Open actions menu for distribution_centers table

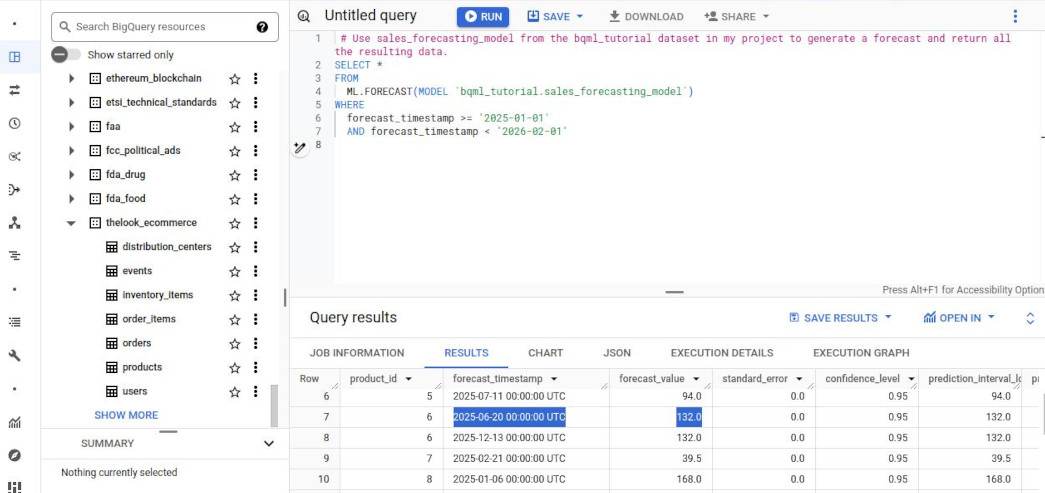[255, 247]
